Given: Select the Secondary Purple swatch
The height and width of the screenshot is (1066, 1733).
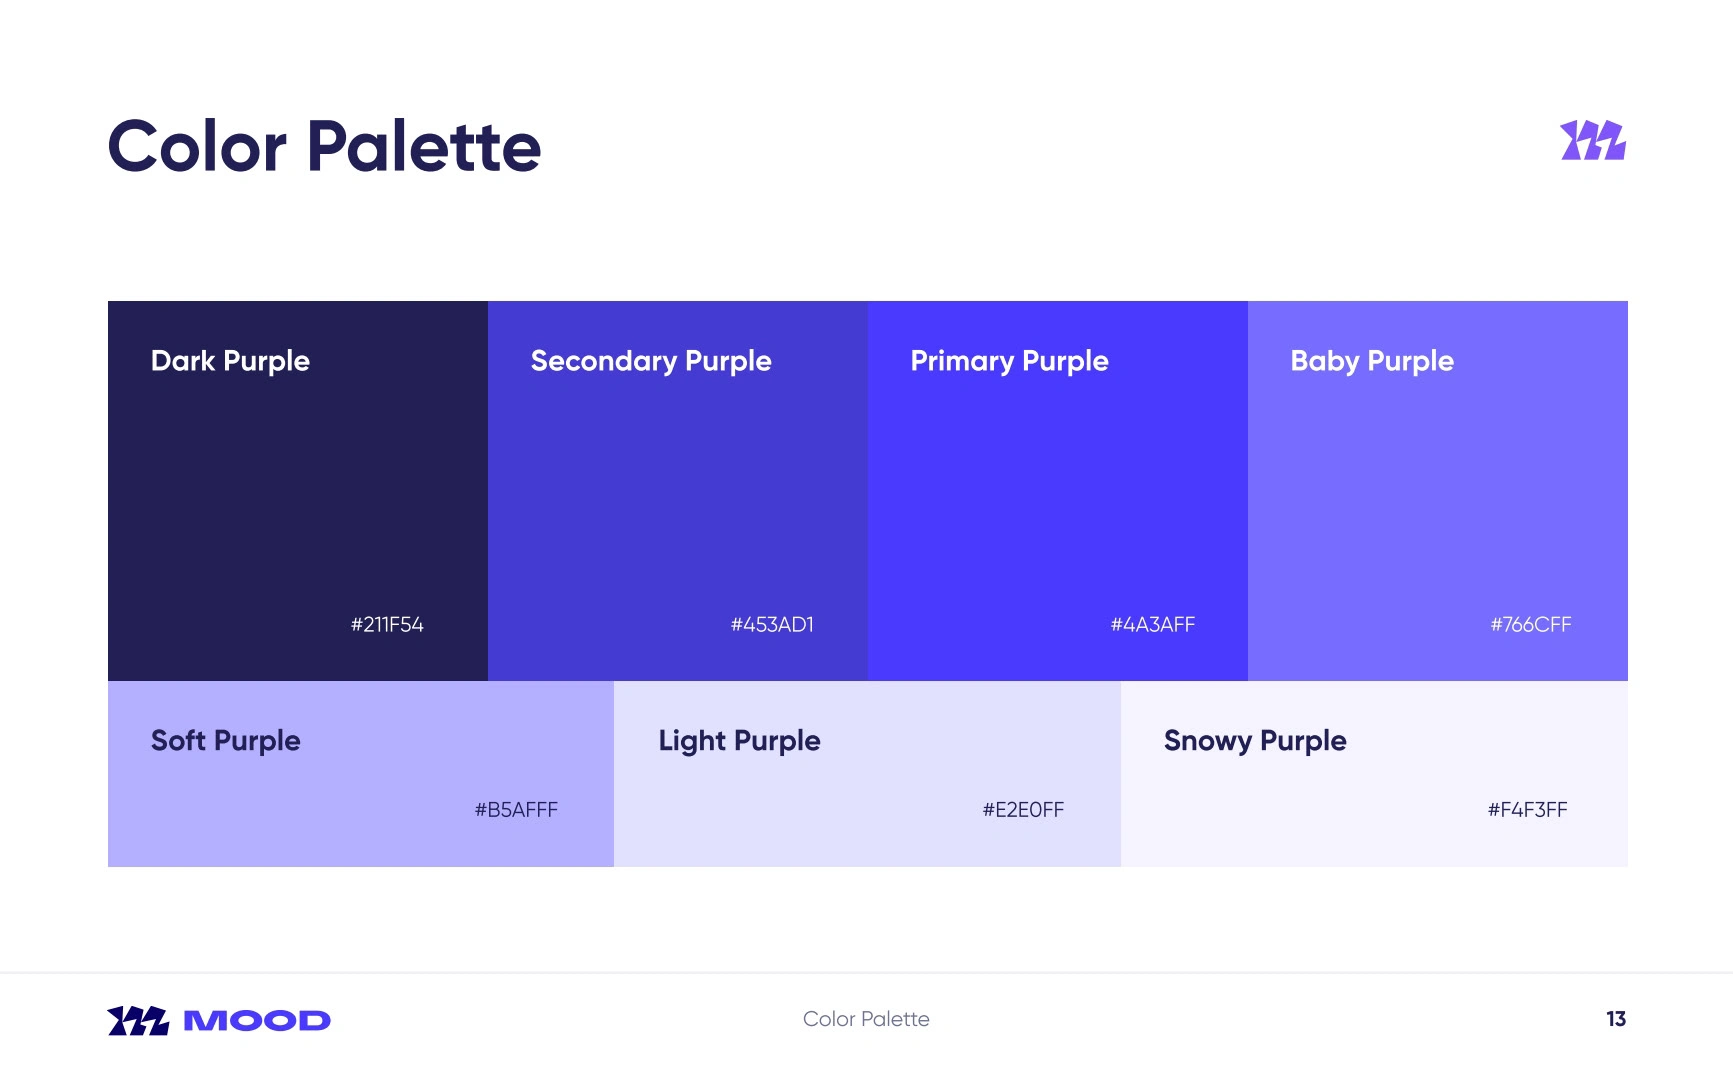Looking at the screenshot, I should point(677,490).
